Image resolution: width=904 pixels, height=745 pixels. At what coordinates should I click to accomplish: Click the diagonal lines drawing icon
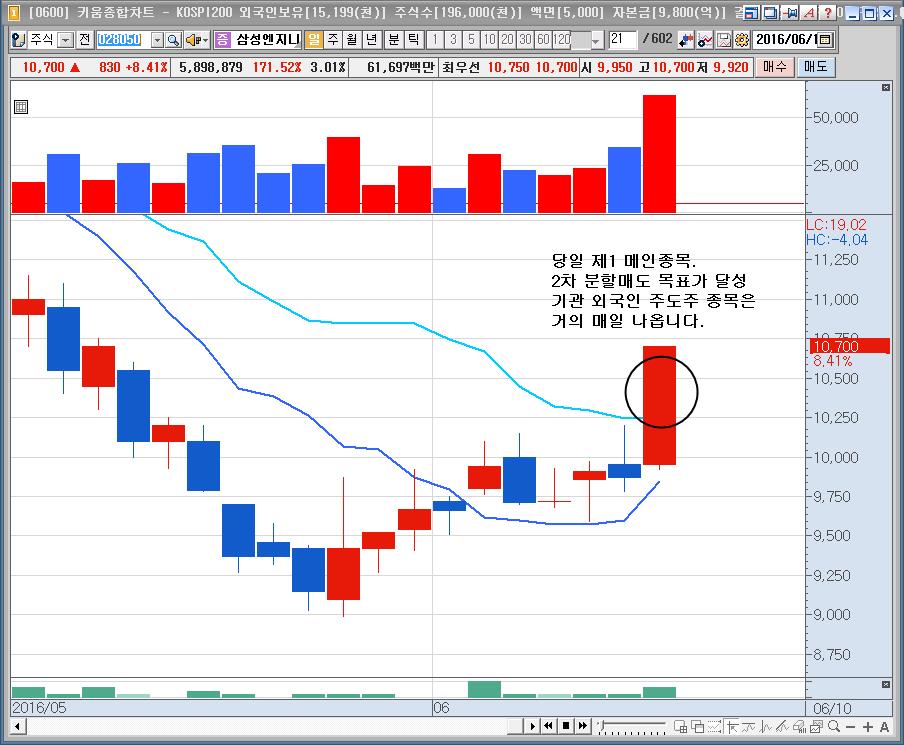[782, 727]
